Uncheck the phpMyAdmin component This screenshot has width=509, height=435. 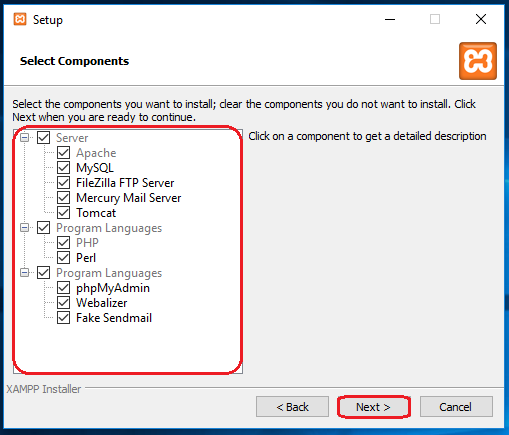coord(63,288)
